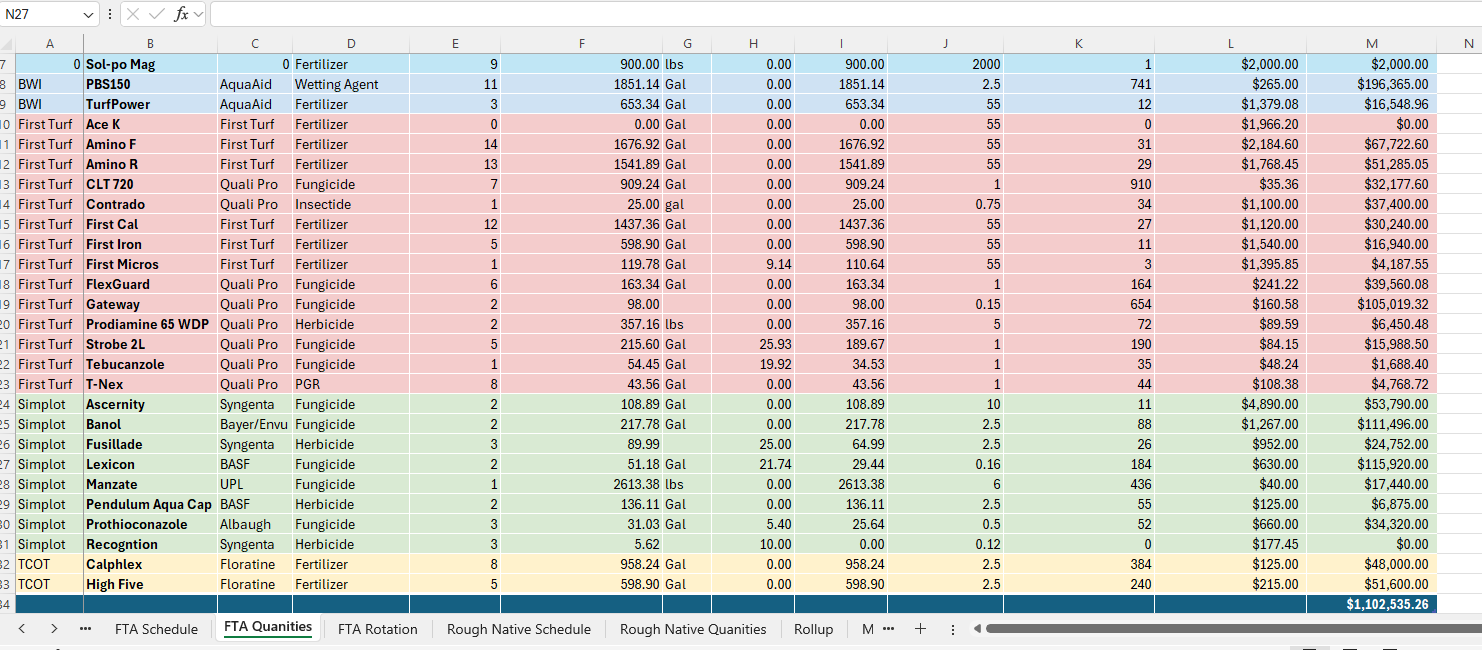Screen dimensions: 1482x650
Task: Select column F header
Action: [x=581, y=44]
